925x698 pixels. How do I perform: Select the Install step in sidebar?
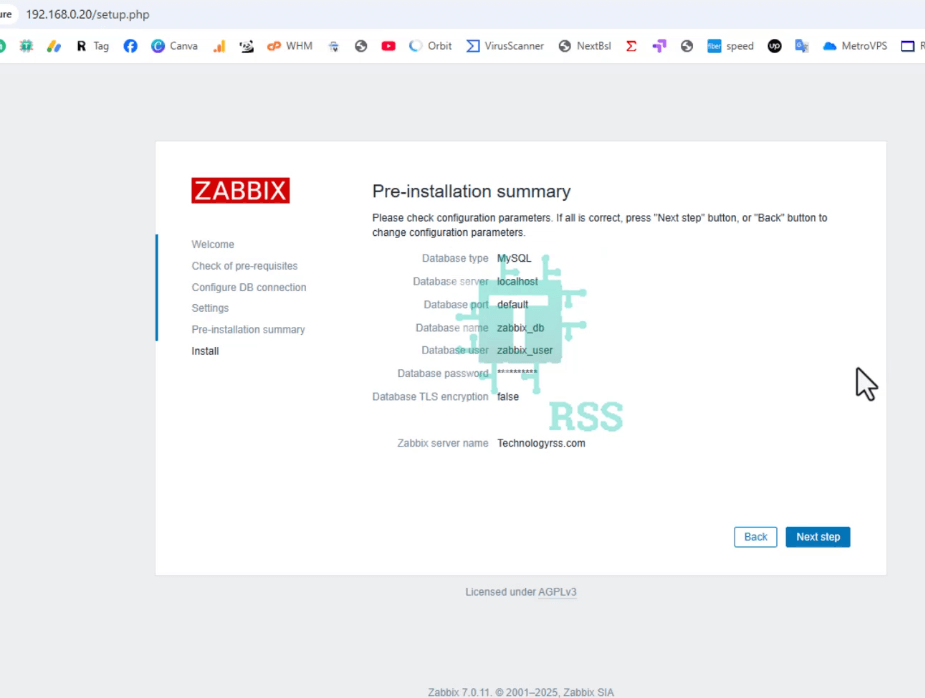(x=205, y=351)
